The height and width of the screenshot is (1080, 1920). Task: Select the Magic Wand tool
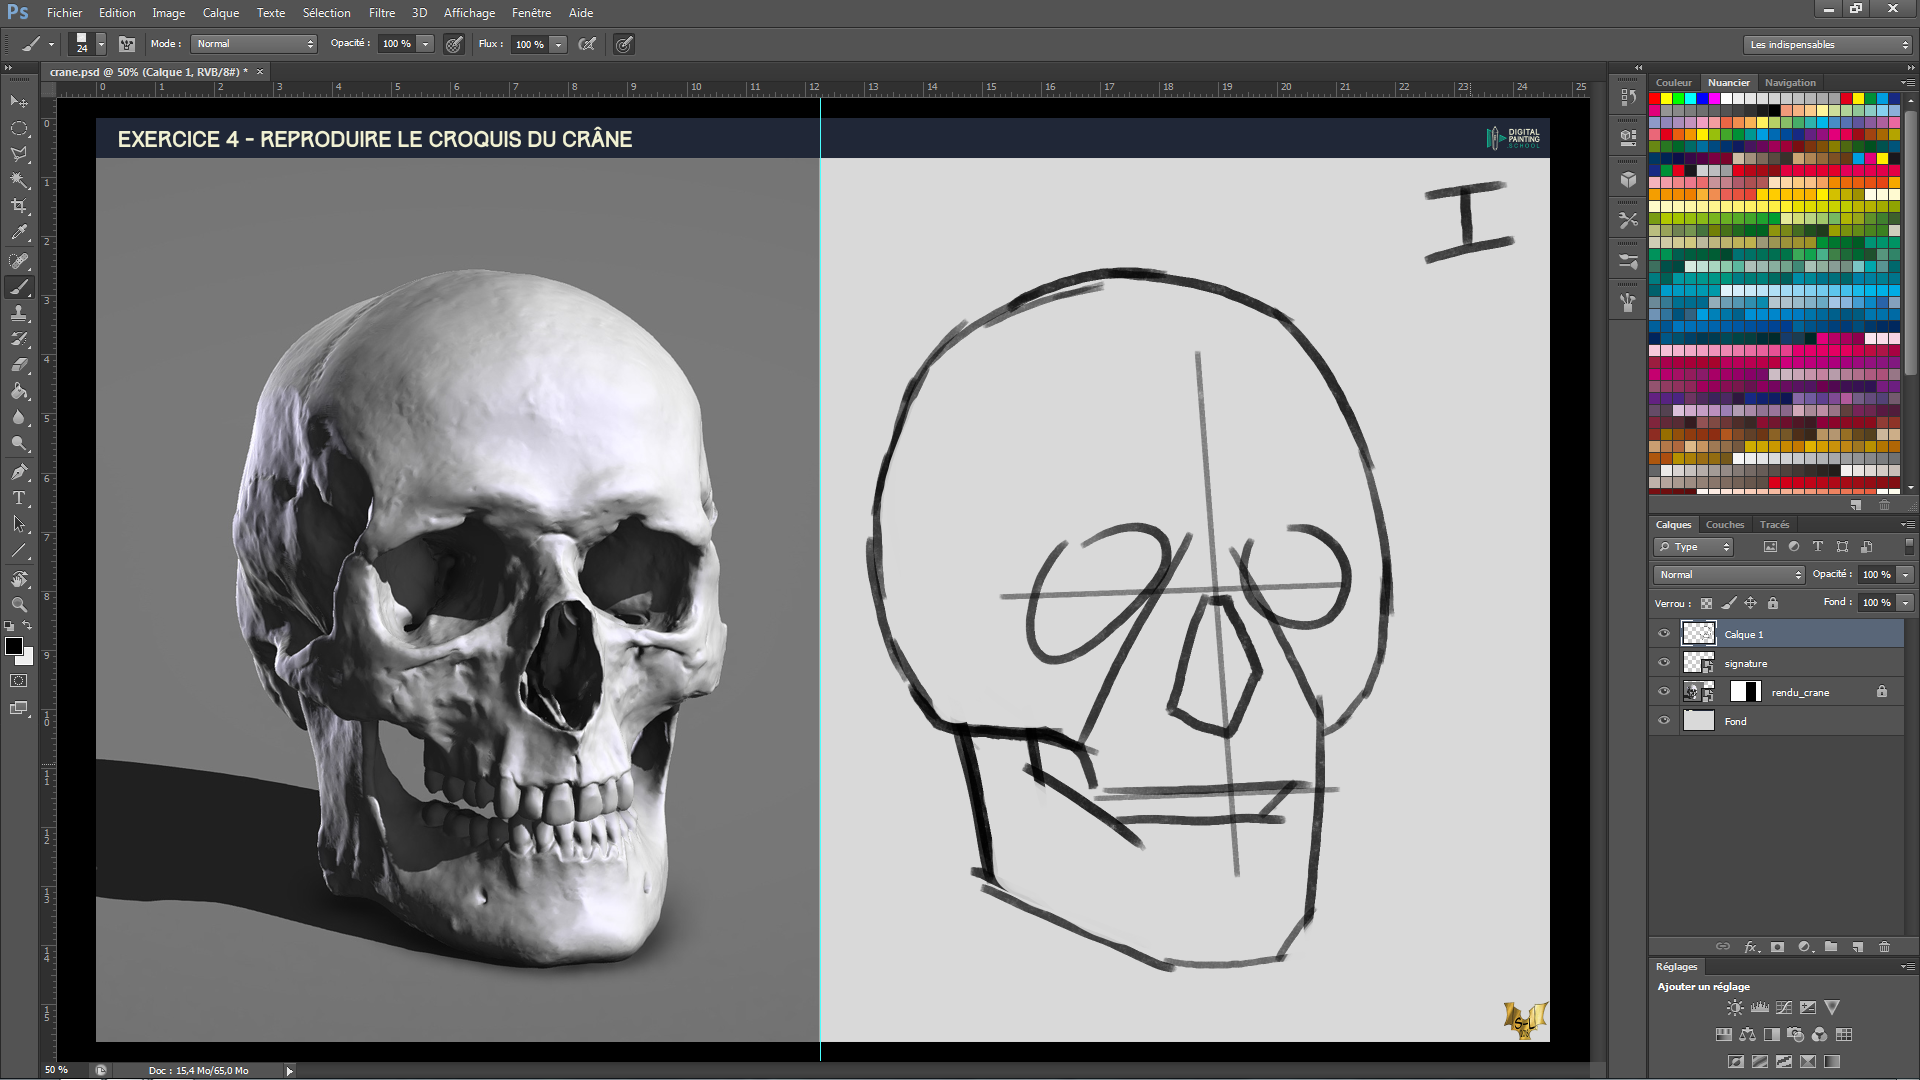[19, 180]
